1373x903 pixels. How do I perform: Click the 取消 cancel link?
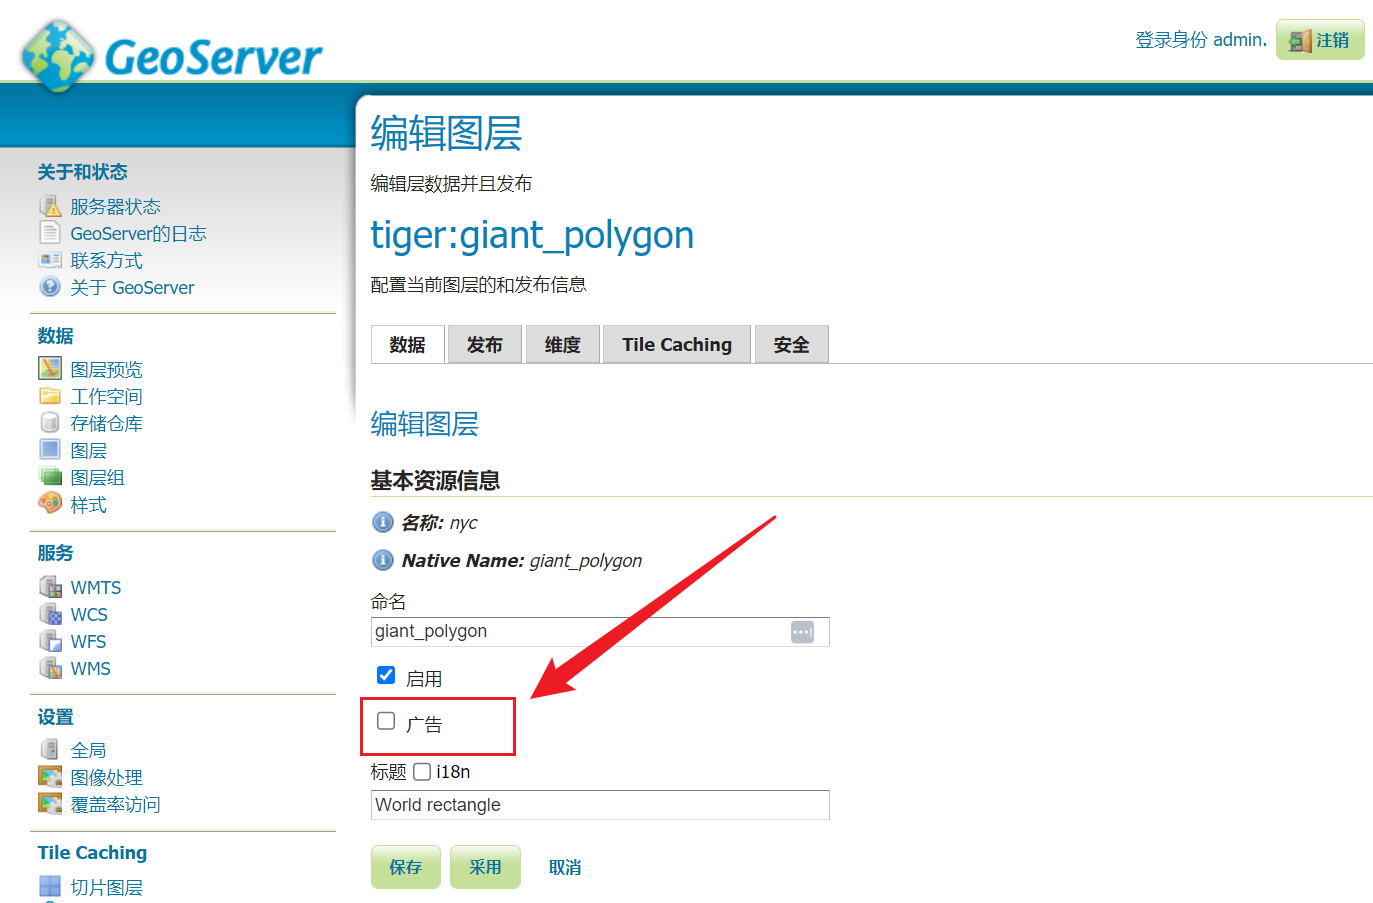click(x=565, y=868)
